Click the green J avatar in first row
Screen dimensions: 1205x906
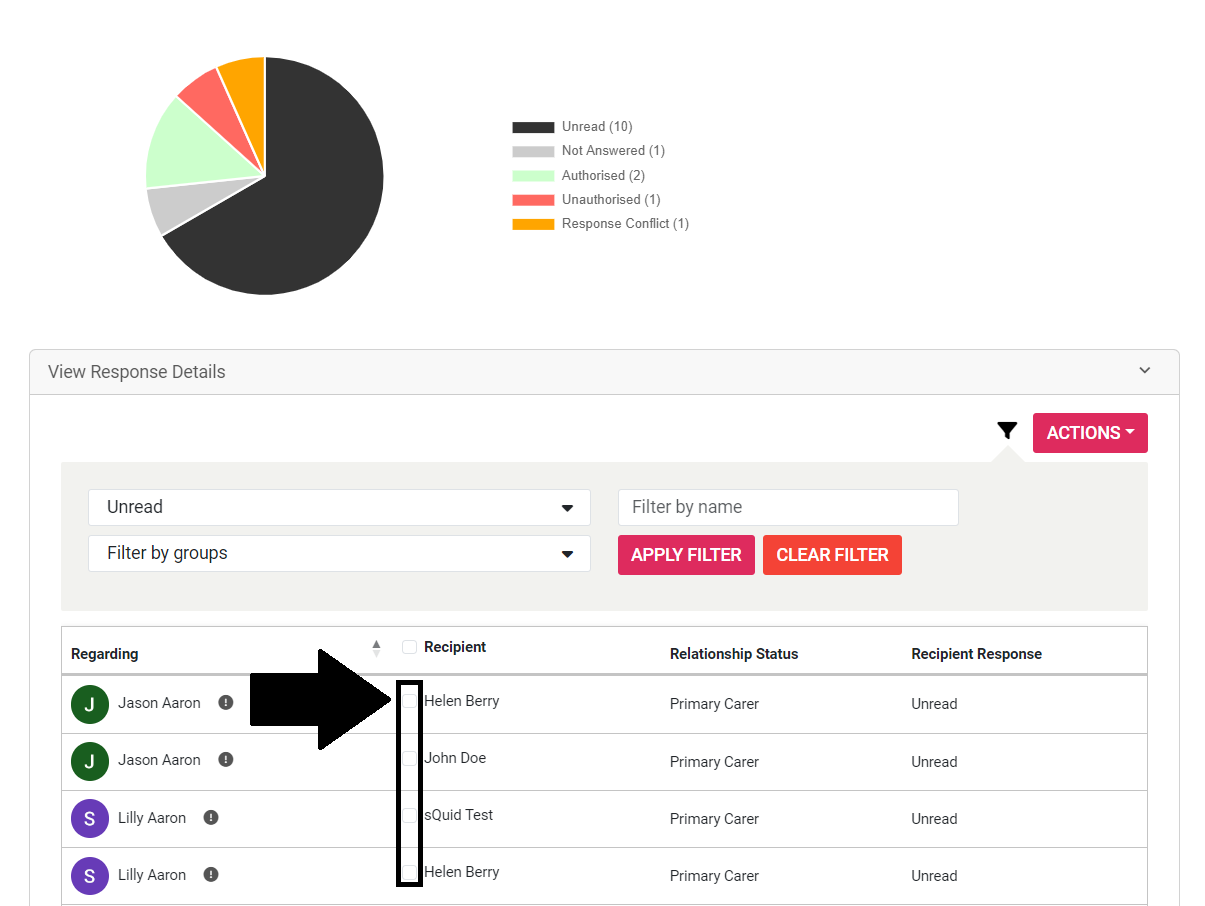(90, 704)
